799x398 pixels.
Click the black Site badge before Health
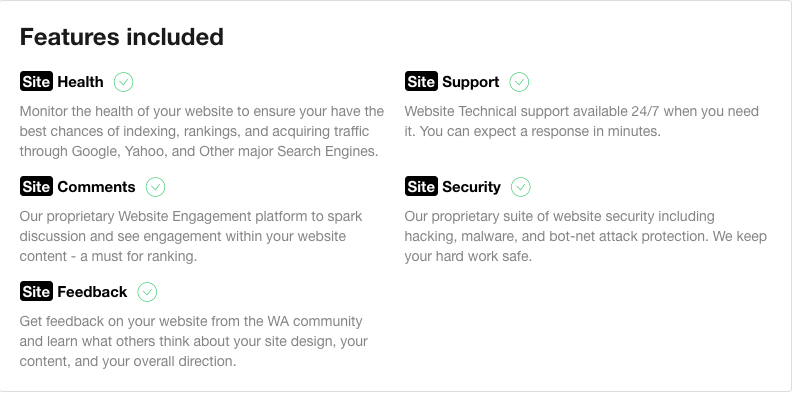36,82
